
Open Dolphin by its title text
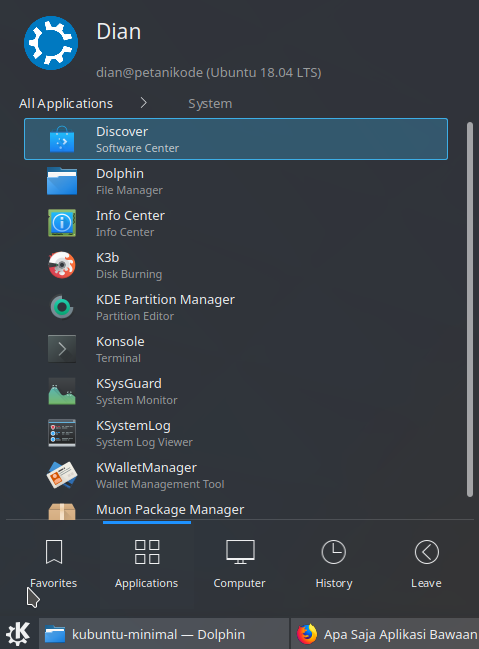[120, 174]
